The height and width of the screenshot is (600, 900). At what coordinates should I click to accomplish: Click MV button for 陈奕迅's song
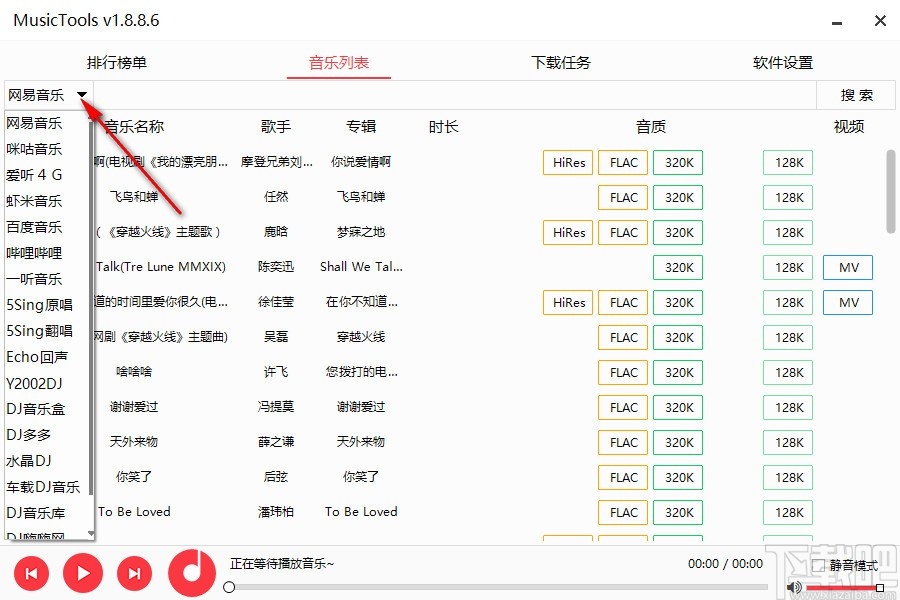click(847, 267)
